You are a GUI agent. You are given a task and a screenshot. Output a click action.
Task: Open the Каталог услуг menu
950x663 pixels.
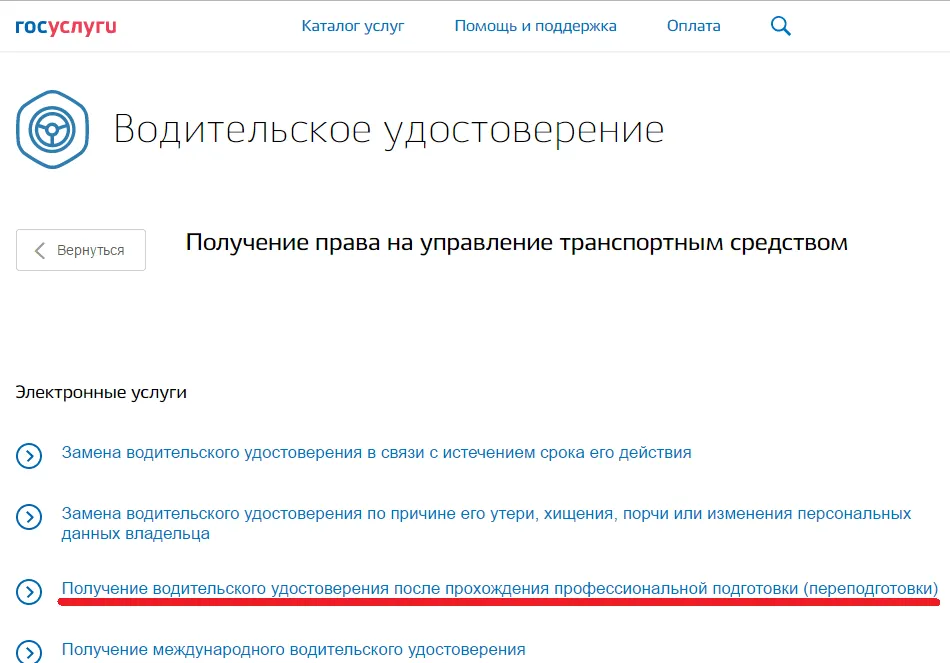[353, 26]
